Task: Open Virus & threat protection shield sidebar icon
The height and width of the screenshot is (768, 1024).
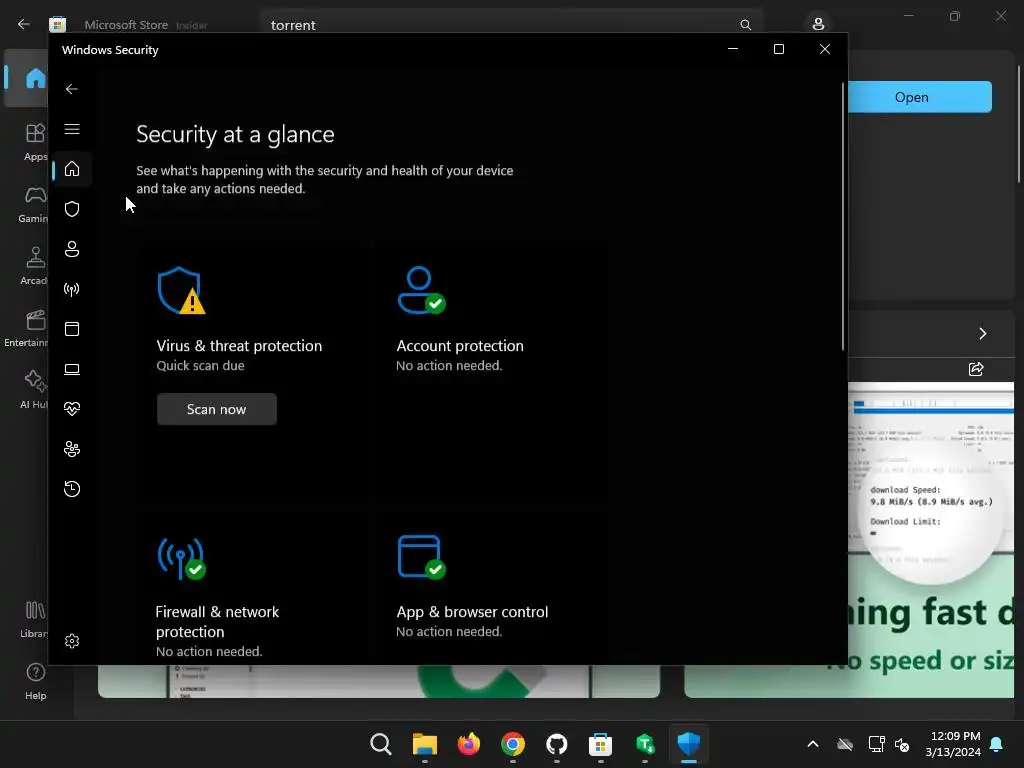Action: (x=72, y=209)
